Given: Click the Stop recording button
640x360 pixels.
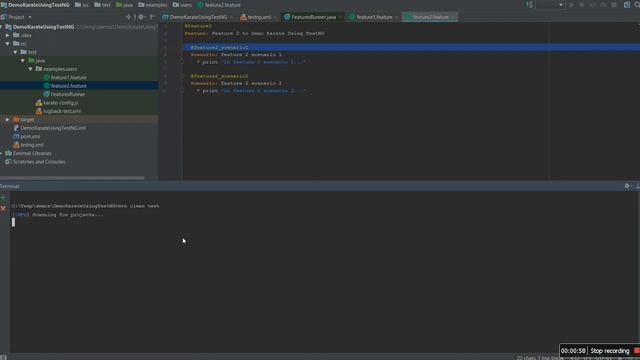Looking at the screenshot, I should (609, 351).
